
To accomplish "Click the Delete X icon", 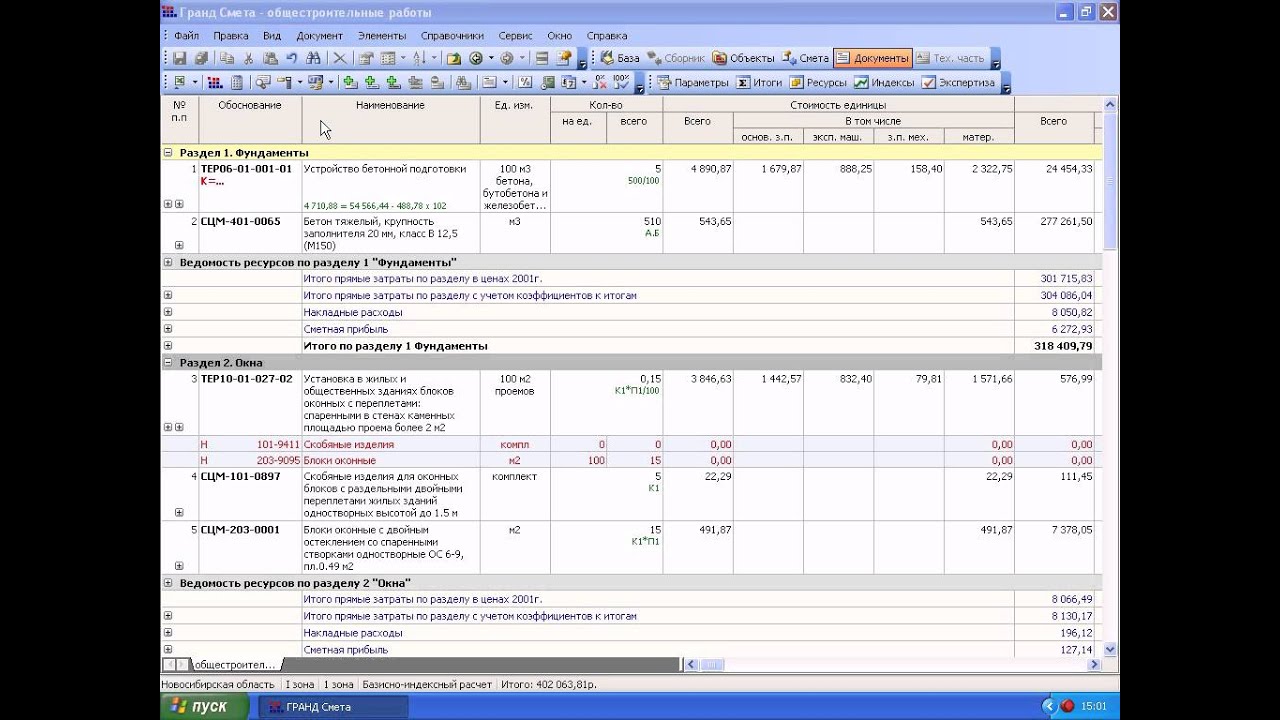I will (340, 59).
